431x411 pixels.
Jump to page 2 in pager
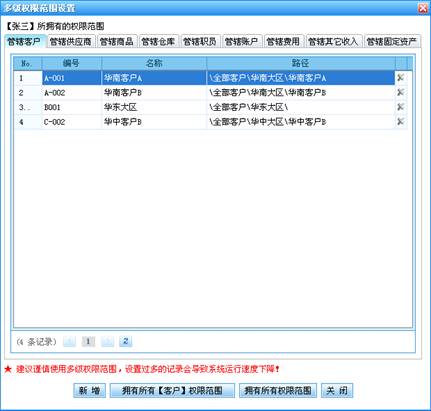tap(126, 341)
